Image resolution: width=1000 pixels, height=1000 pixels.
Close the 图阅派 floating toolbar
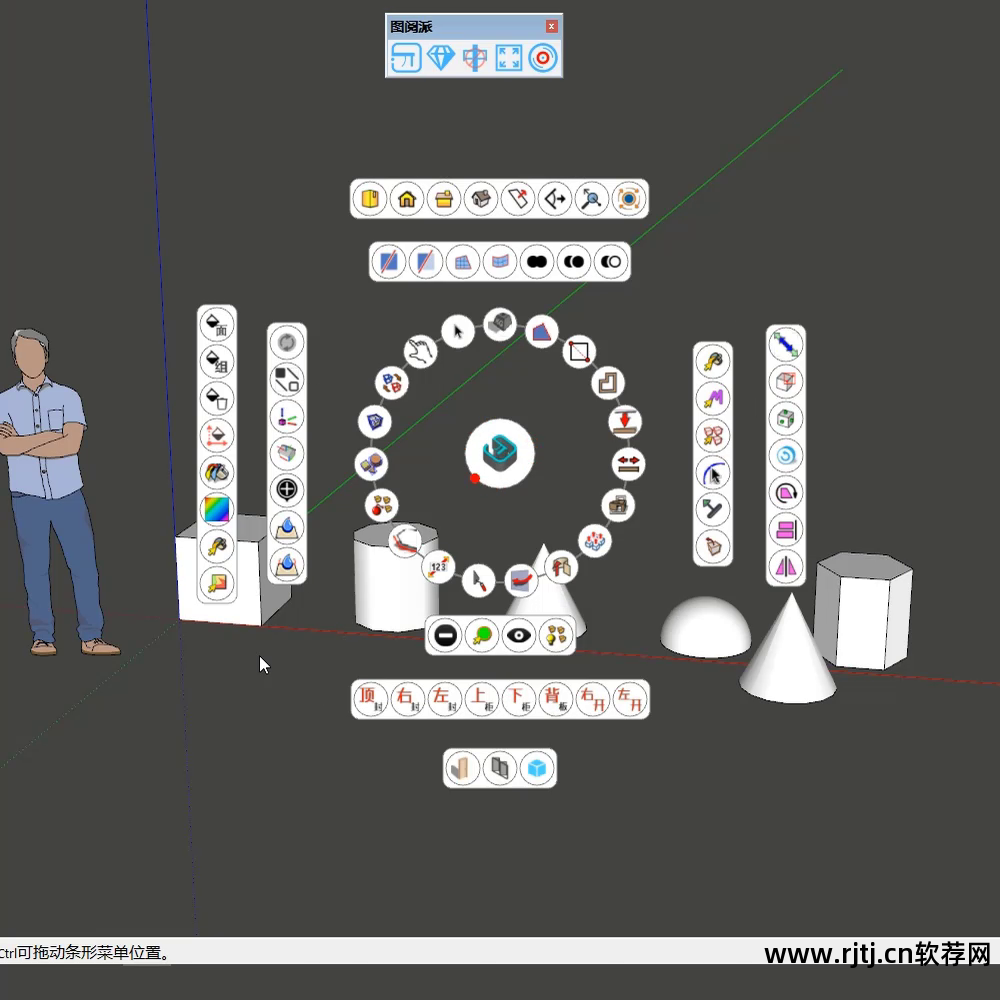(x=551, y=27)
